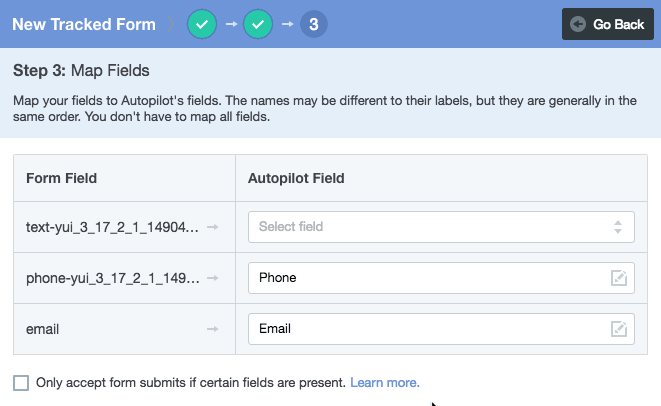The height and width of the screenshot is (406, 661).
Task: Open the Learn more link
Action: click(x=385, y=382)
